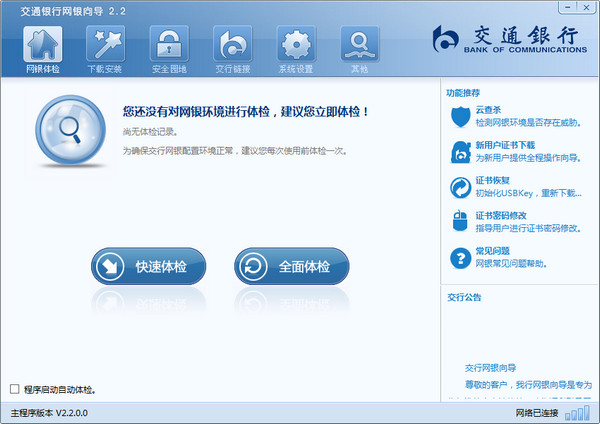Open the 安全园地 lock icon

coord(169,44)
